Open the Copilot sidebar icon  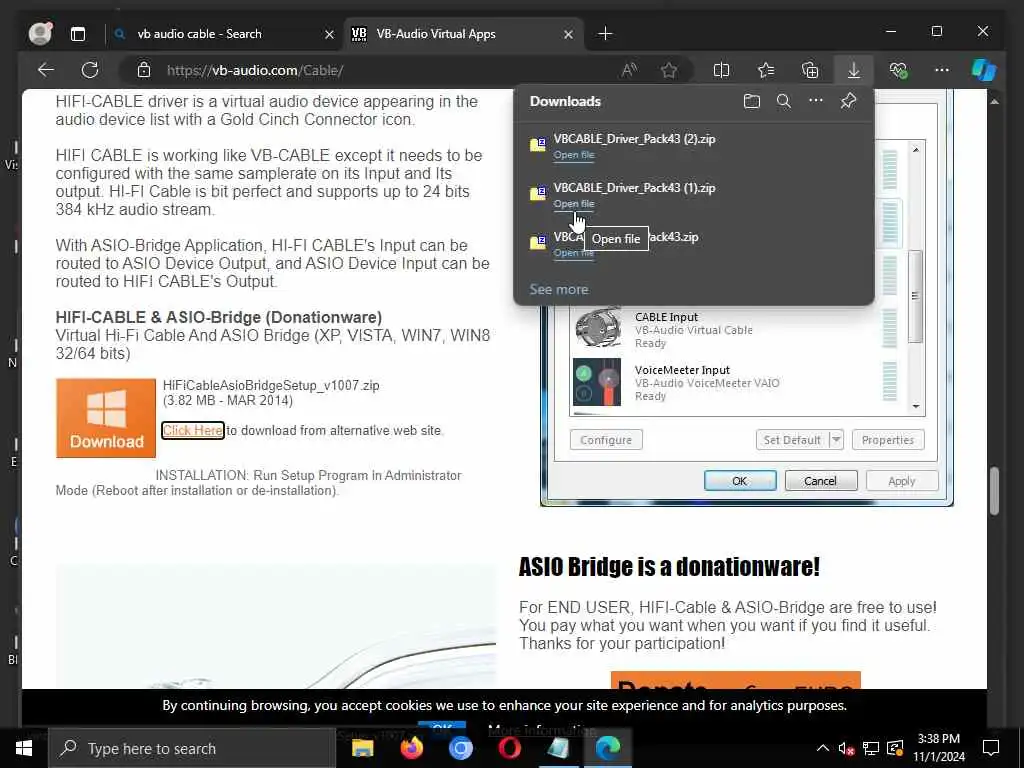coord(984,70)
